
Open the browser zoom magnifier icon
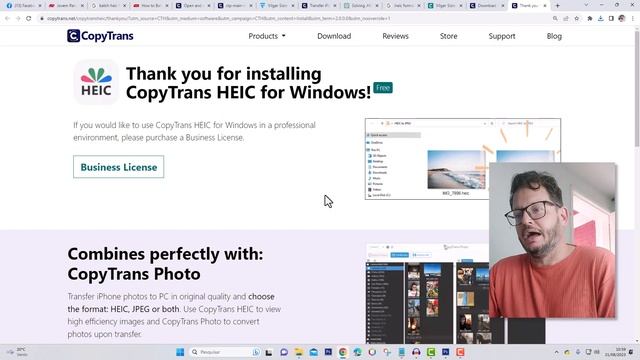coord(555,18)
